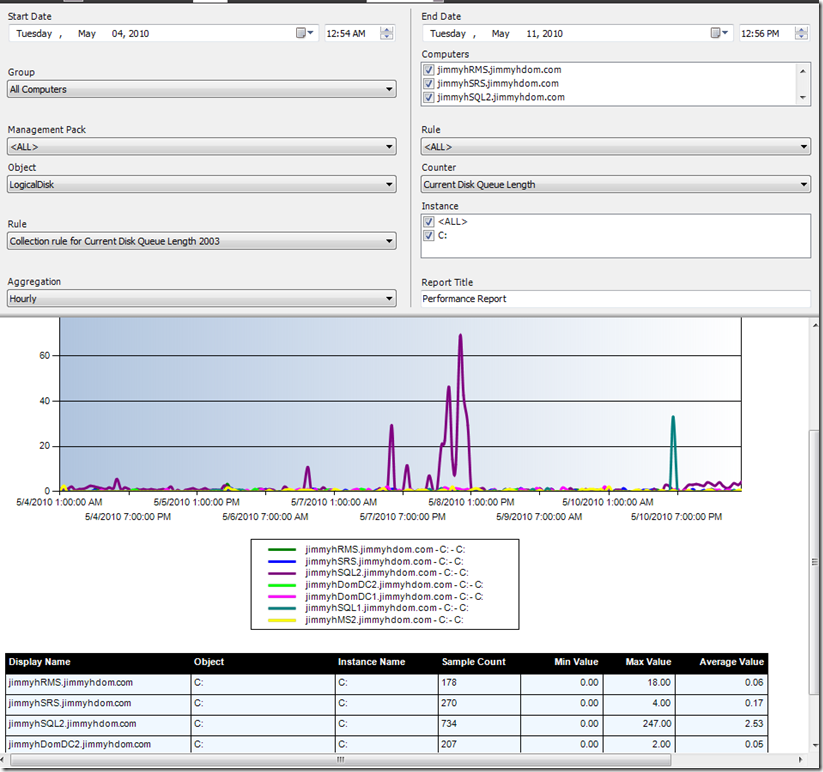
Task: Decrease end time with the down spinner
Action: pos(801,37)
